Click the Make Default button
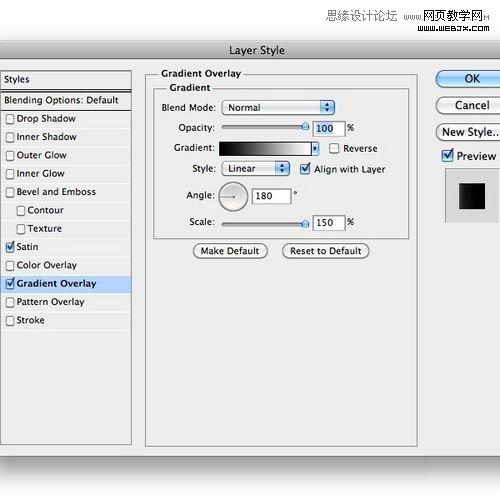Image resolution: width=500 pixels, height=500 pixels. tap(230, 251)
